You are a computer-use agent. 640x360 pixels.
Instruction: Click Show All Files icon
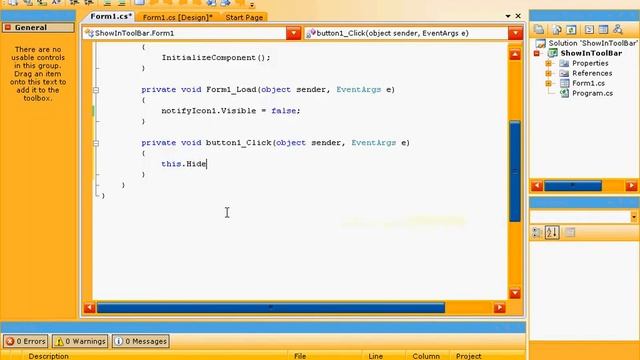557,29
